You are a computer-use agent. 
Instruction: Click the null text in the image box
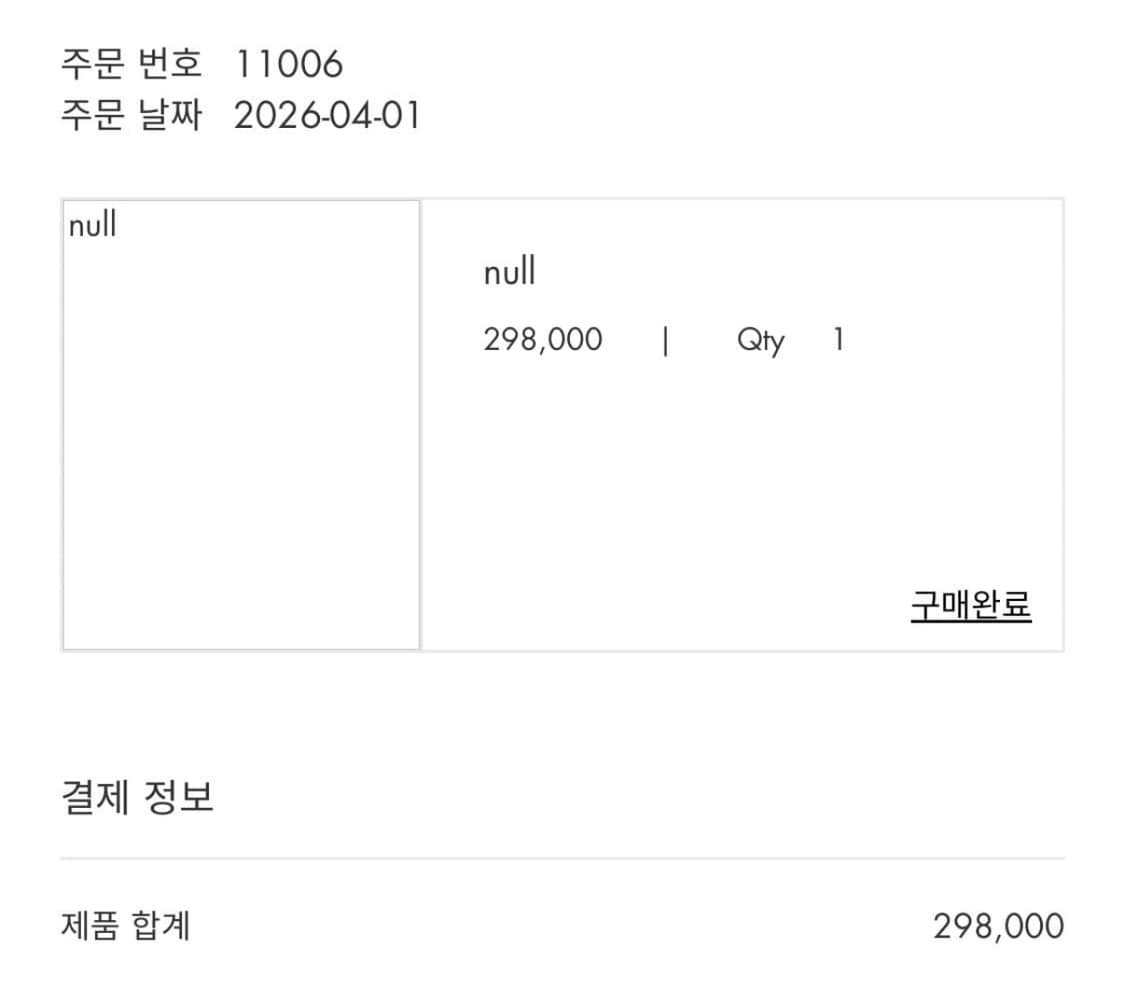(x=91, y=225)
